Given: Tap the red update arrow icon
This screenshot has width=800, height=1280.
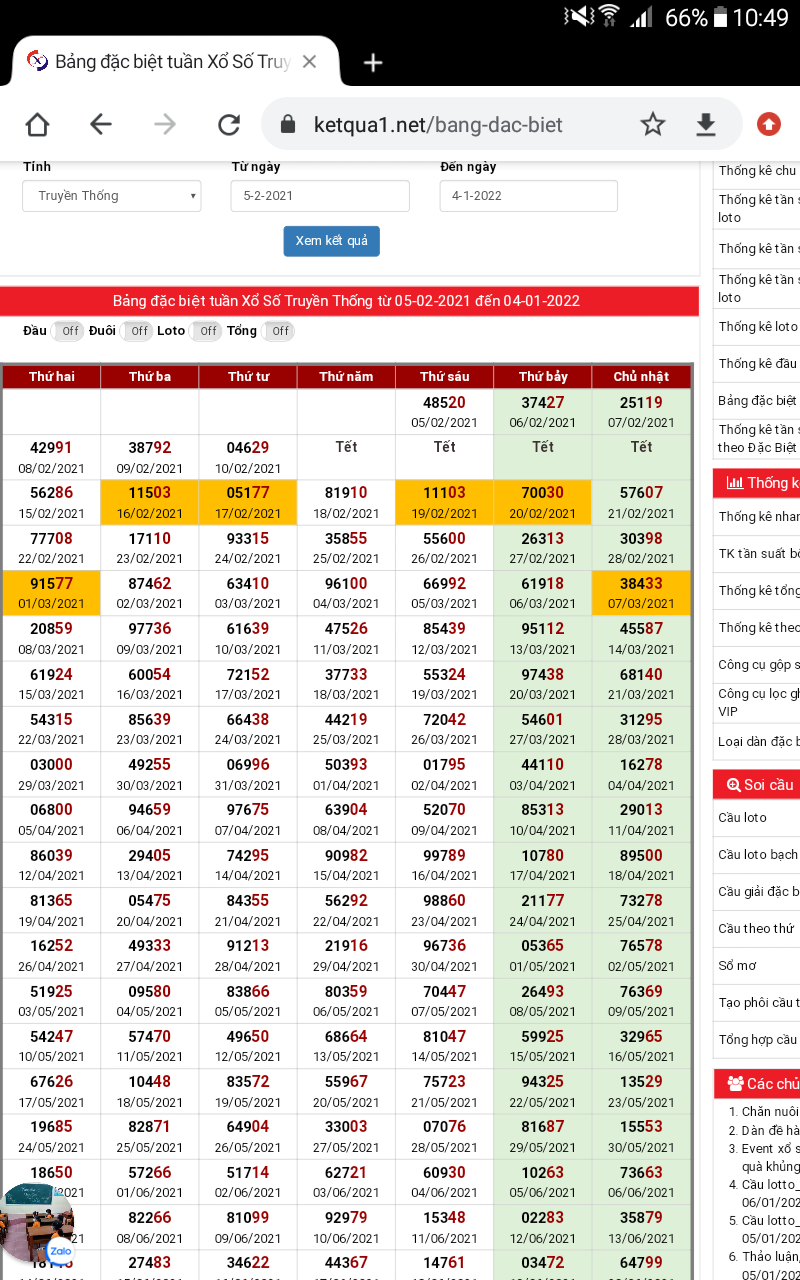Looking at the screenshot, I should tap(769, 124).
